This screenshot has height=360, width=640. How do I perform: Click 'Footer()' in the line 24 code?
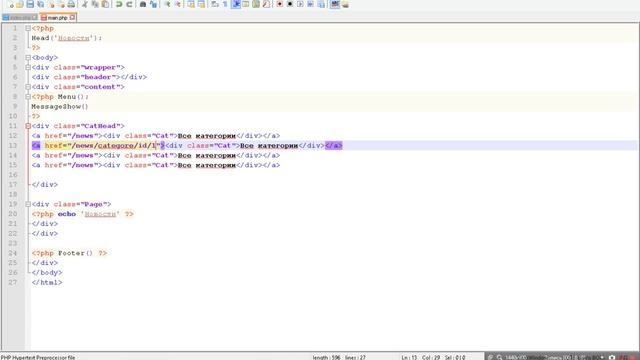coord(76,253)
